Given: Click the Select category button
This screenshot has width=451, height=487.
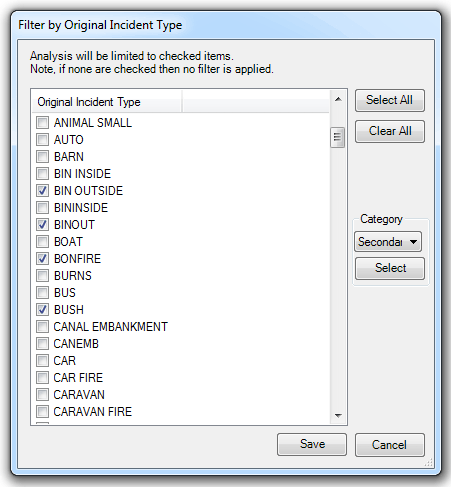Looking at the screenshot, I should 390,268.
